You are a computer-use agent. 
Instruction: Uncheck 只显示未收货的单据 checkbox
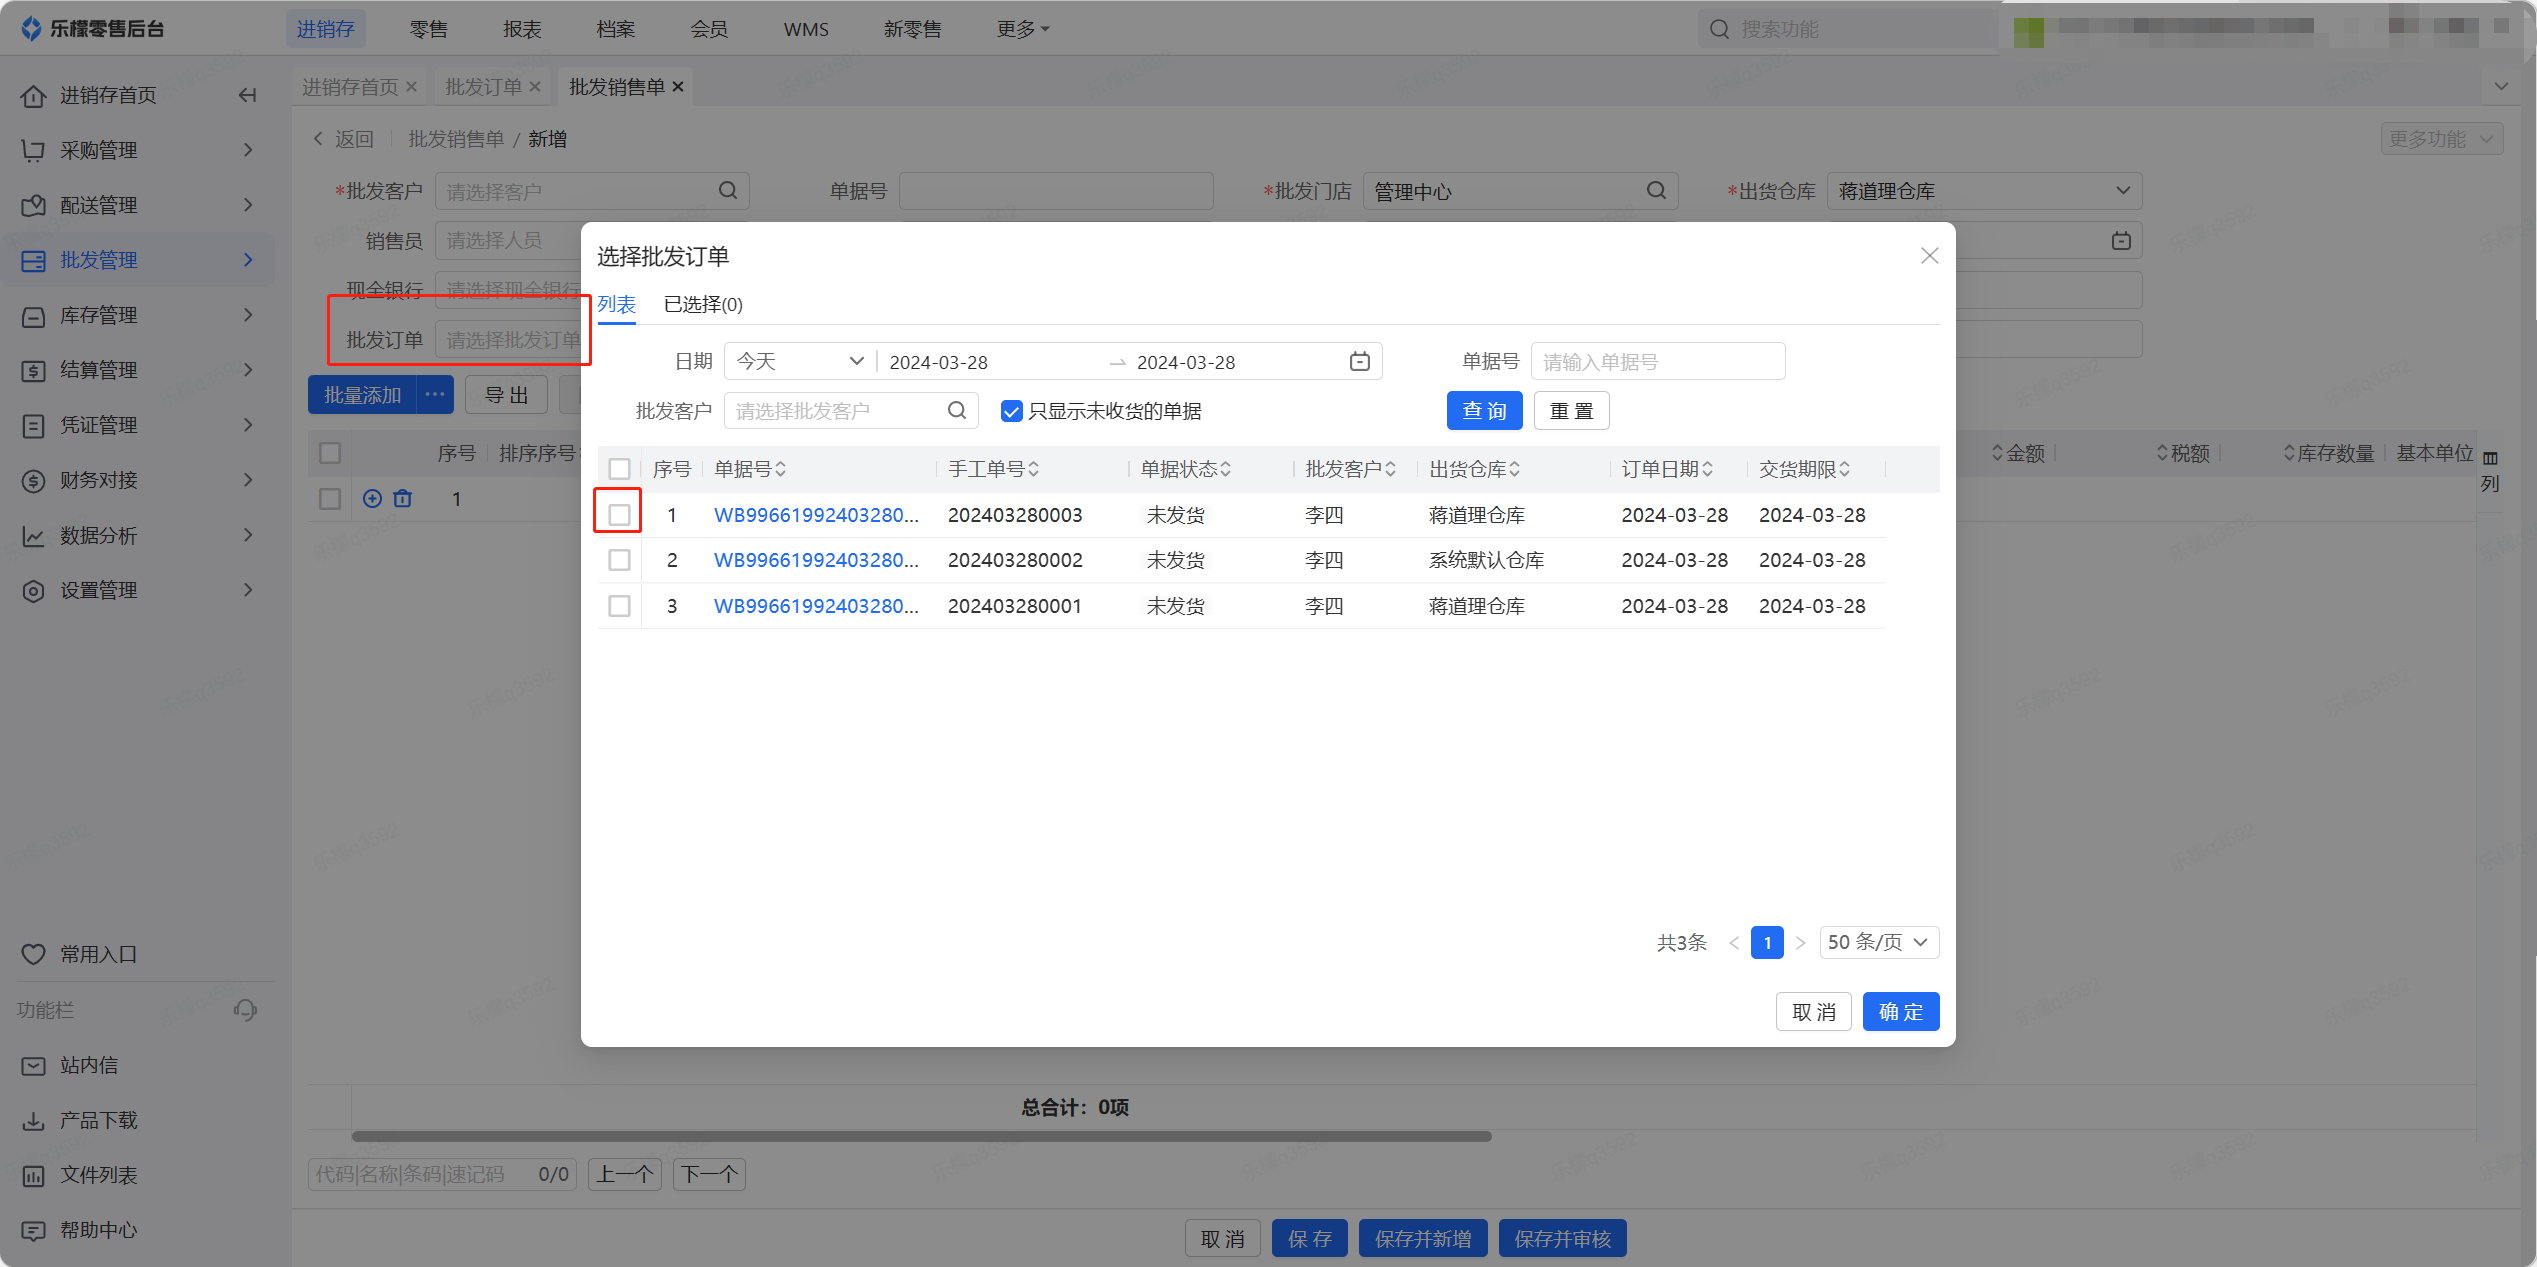1011,411
